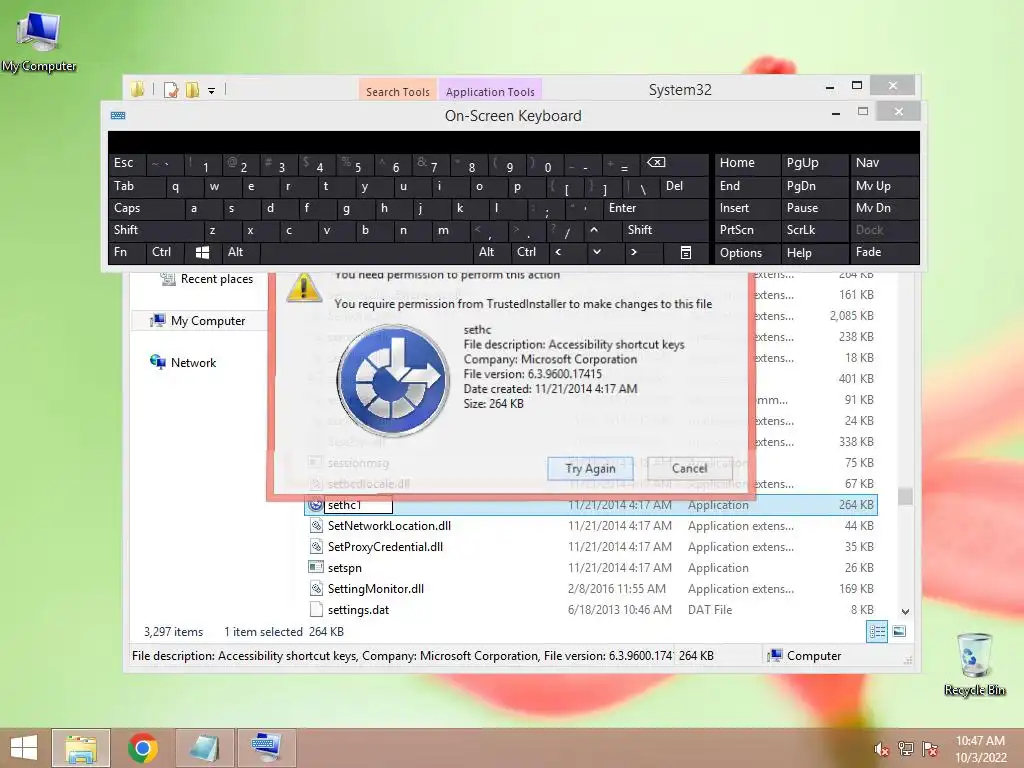Screen dimensions: 1024x768
Task: Toggle the ScrLk key
Action: (x=814, y=230)
